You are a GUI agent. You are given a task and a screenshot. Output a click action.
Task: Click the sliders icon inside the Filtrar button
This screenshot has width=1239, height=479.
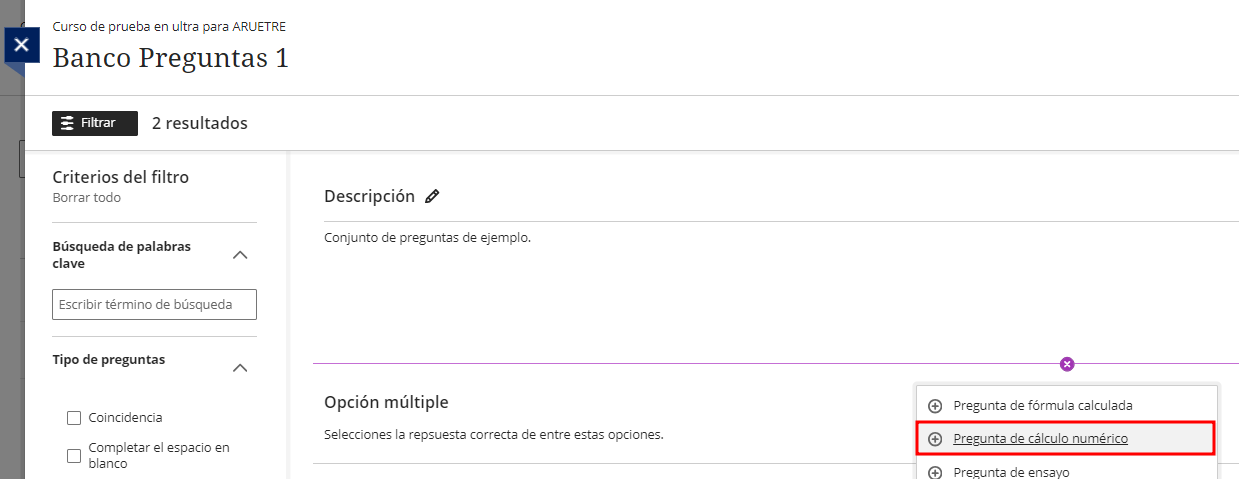[67, 123]
